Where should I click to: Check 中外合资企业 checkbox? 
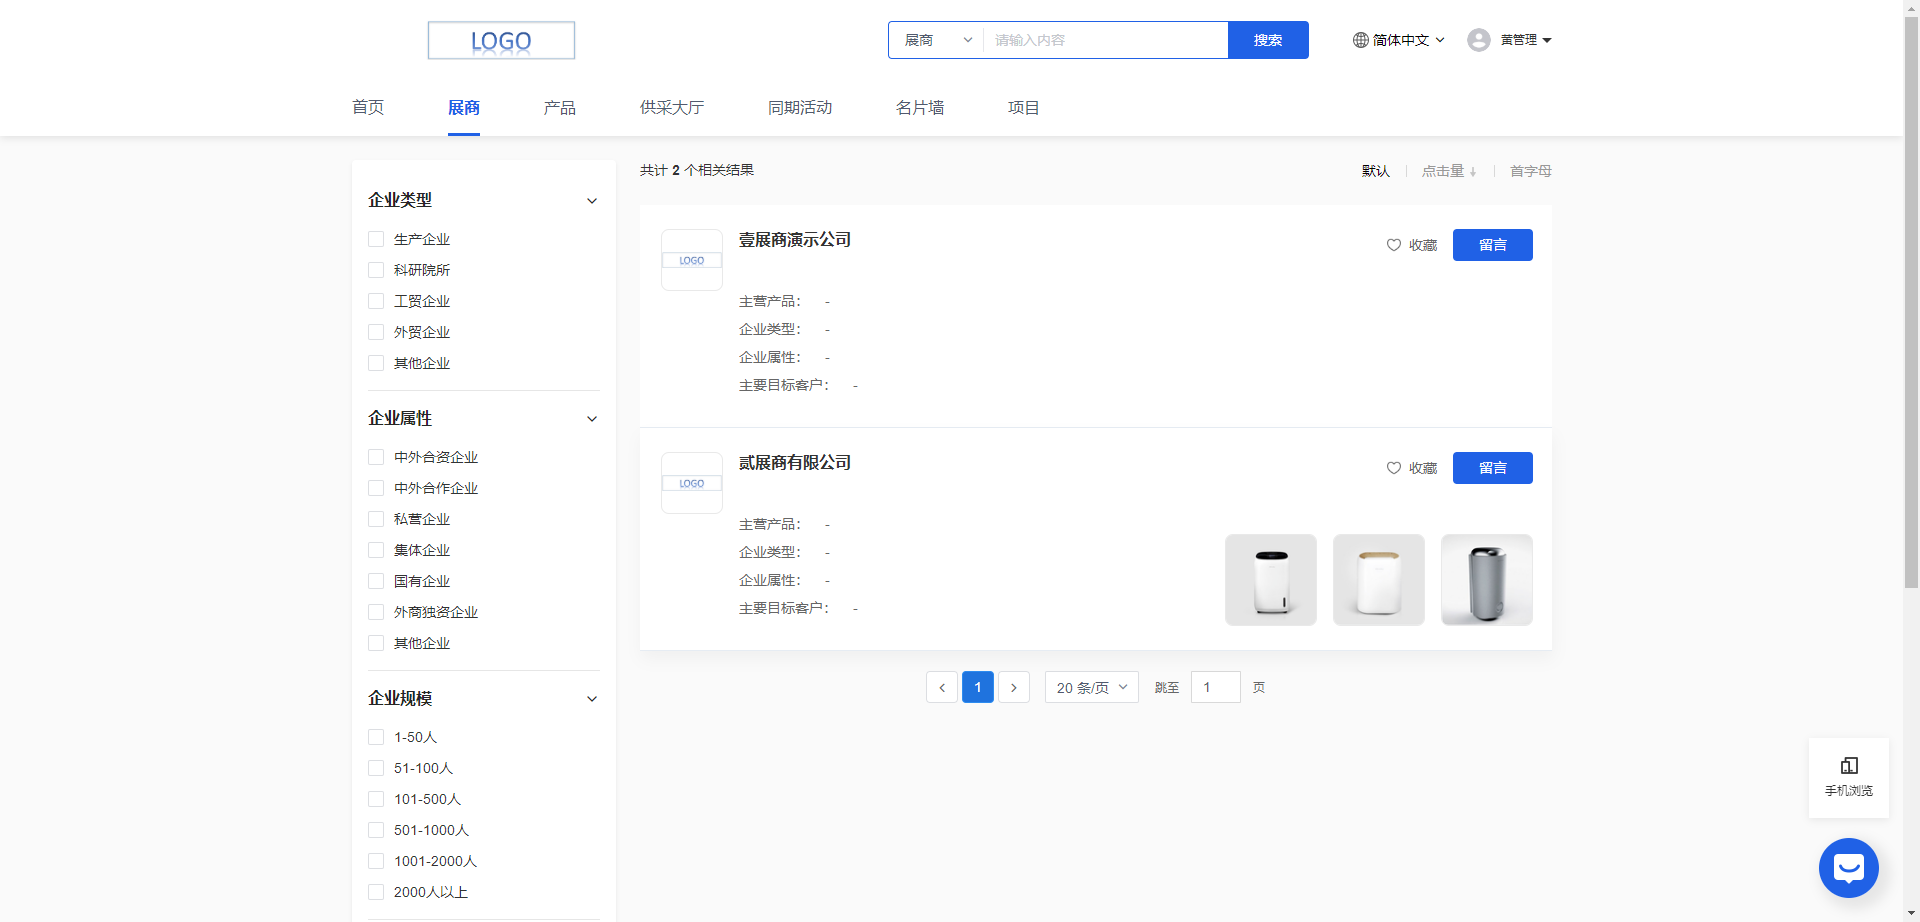[376, 457]
